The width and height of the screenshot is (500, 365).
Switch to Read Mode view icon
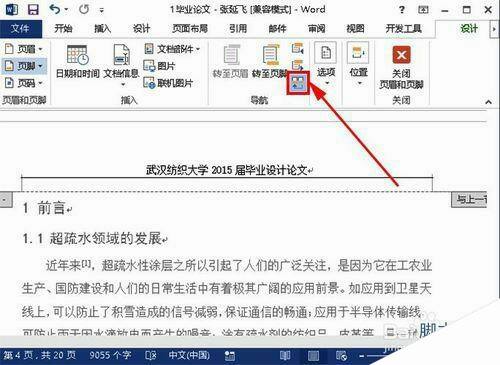[x=285, y=356]
